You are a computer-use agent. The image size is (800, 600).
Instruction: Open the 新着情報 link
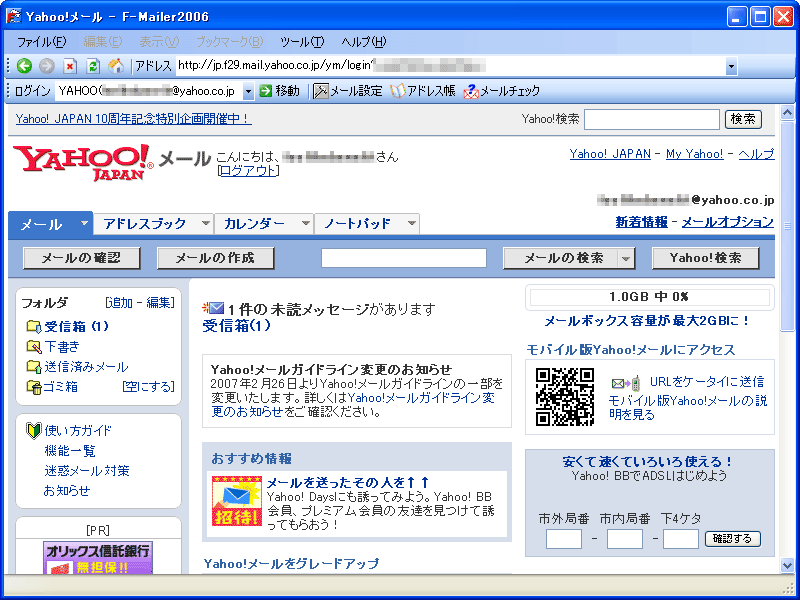pos(641,222)
